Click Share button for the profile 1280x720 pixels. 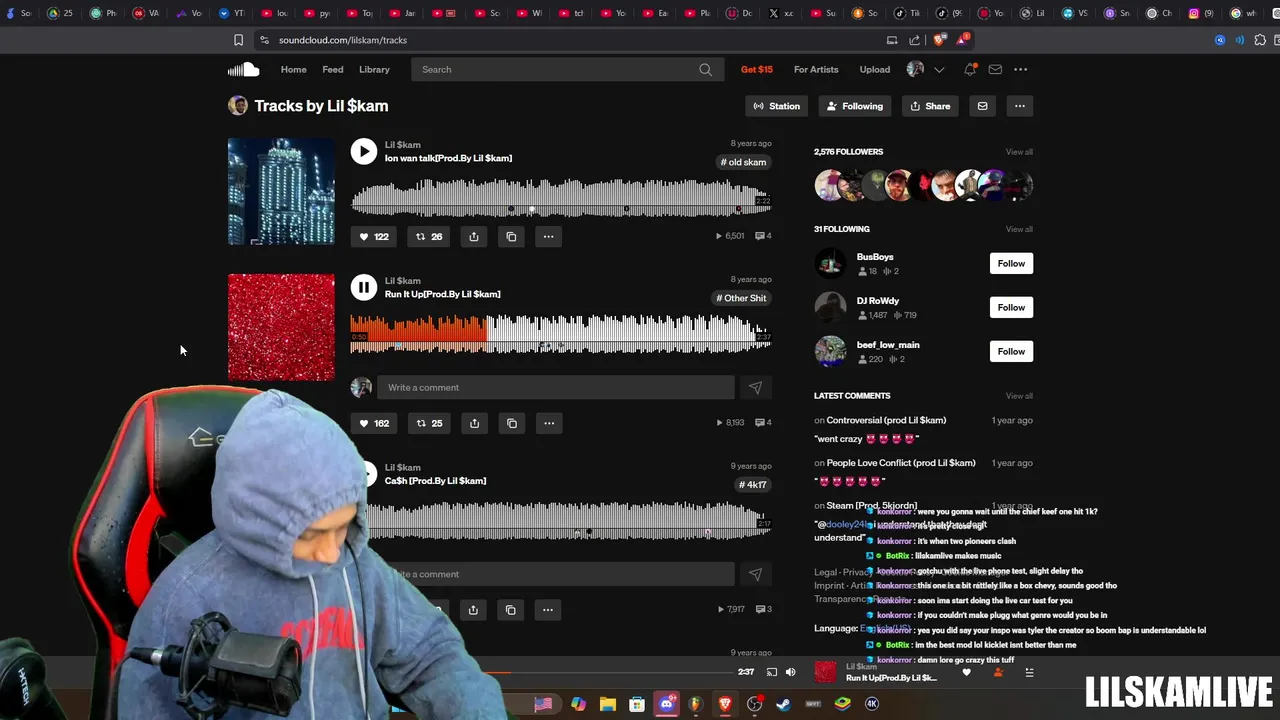tap(930, 106)
